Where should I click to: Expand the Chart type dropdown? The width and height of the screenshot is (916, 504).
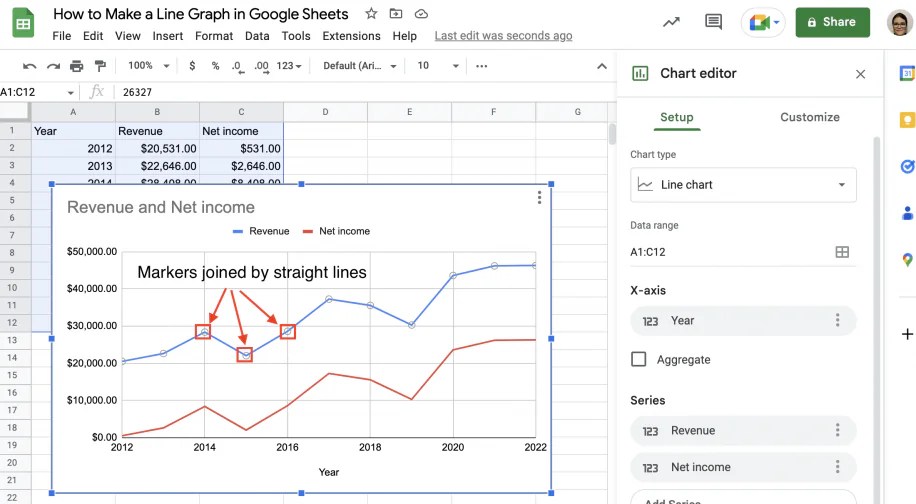(x=743, y=185)
